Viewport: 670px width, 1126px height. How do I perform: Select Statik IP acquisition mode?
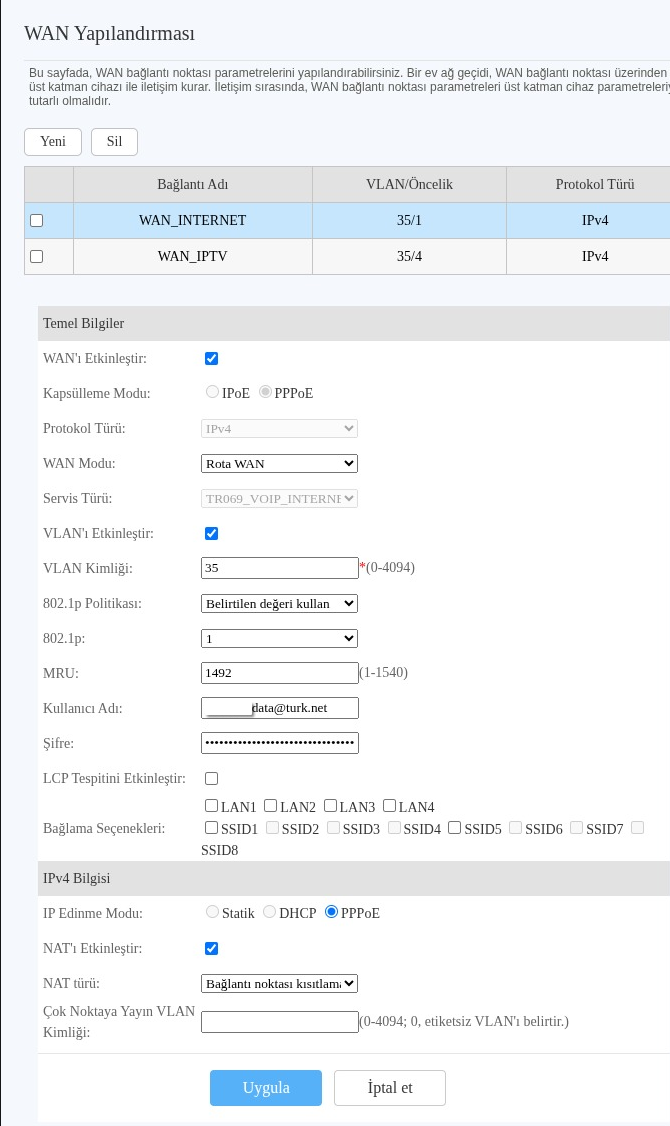point(212,912)
